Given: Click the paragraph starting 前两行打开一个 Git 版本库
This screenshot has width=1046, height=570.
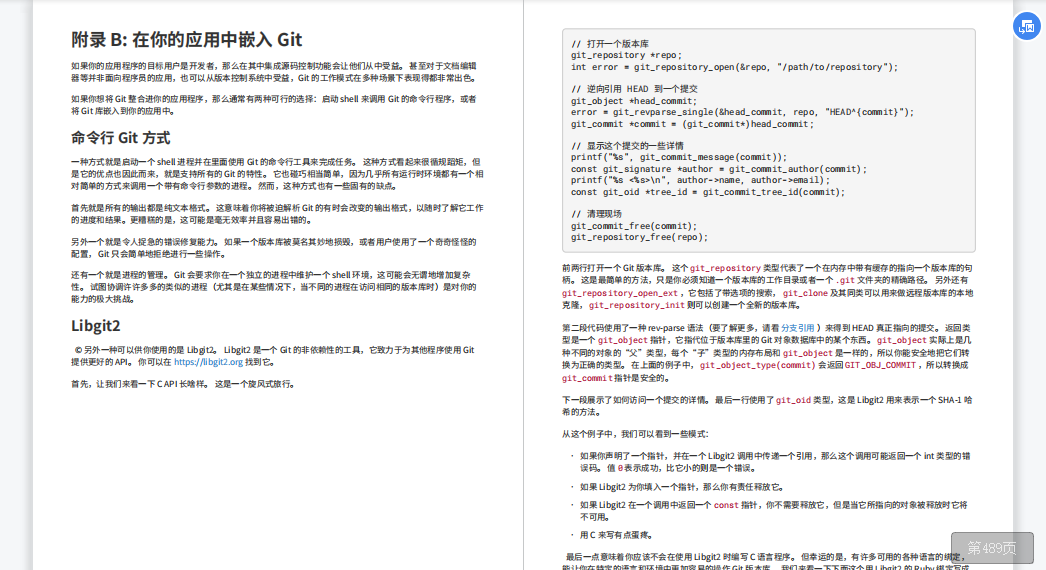Looking at the screenshot, I should point(767,286).
